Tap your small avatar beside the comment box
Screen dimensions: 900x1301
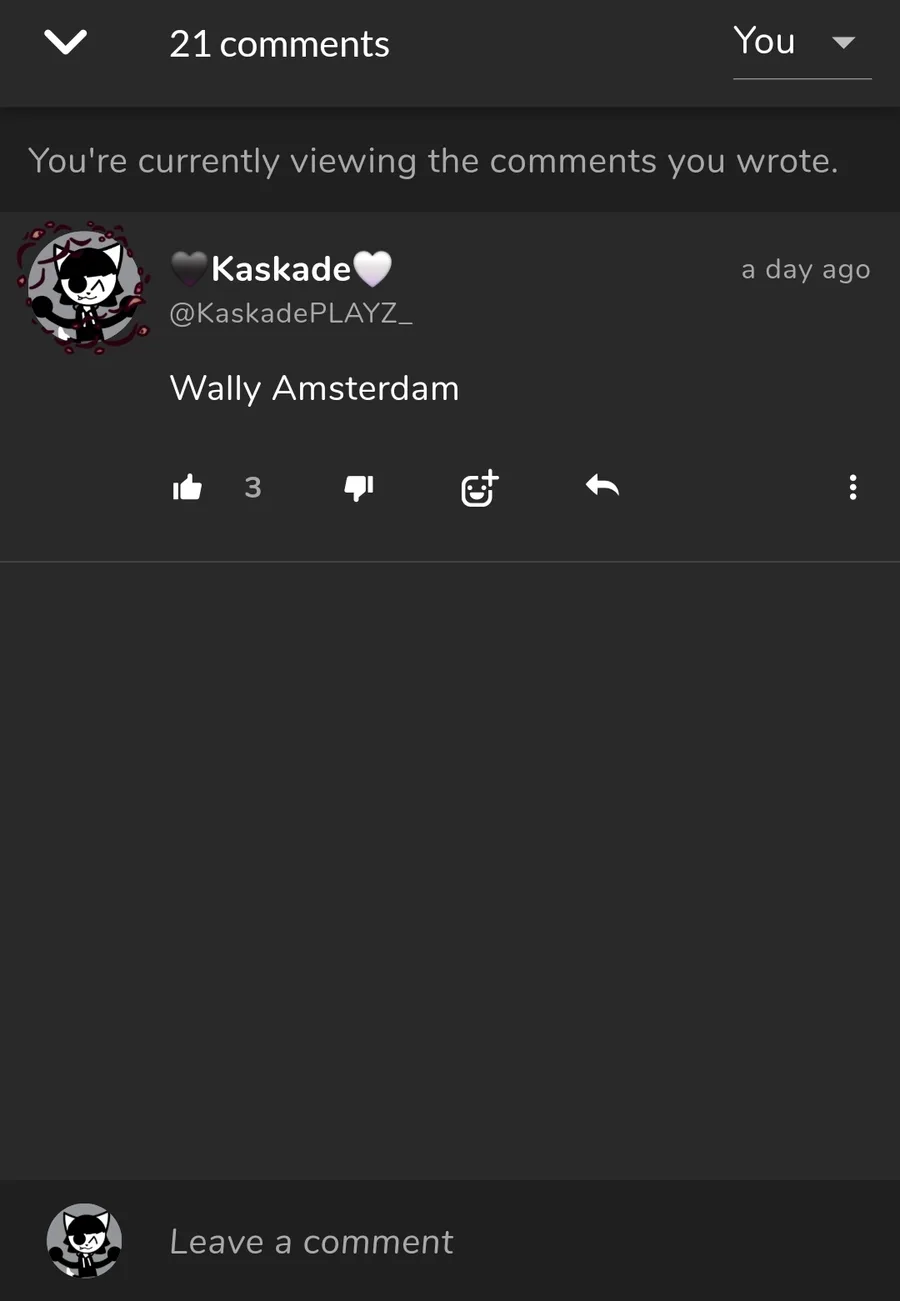pos(84,1241)
